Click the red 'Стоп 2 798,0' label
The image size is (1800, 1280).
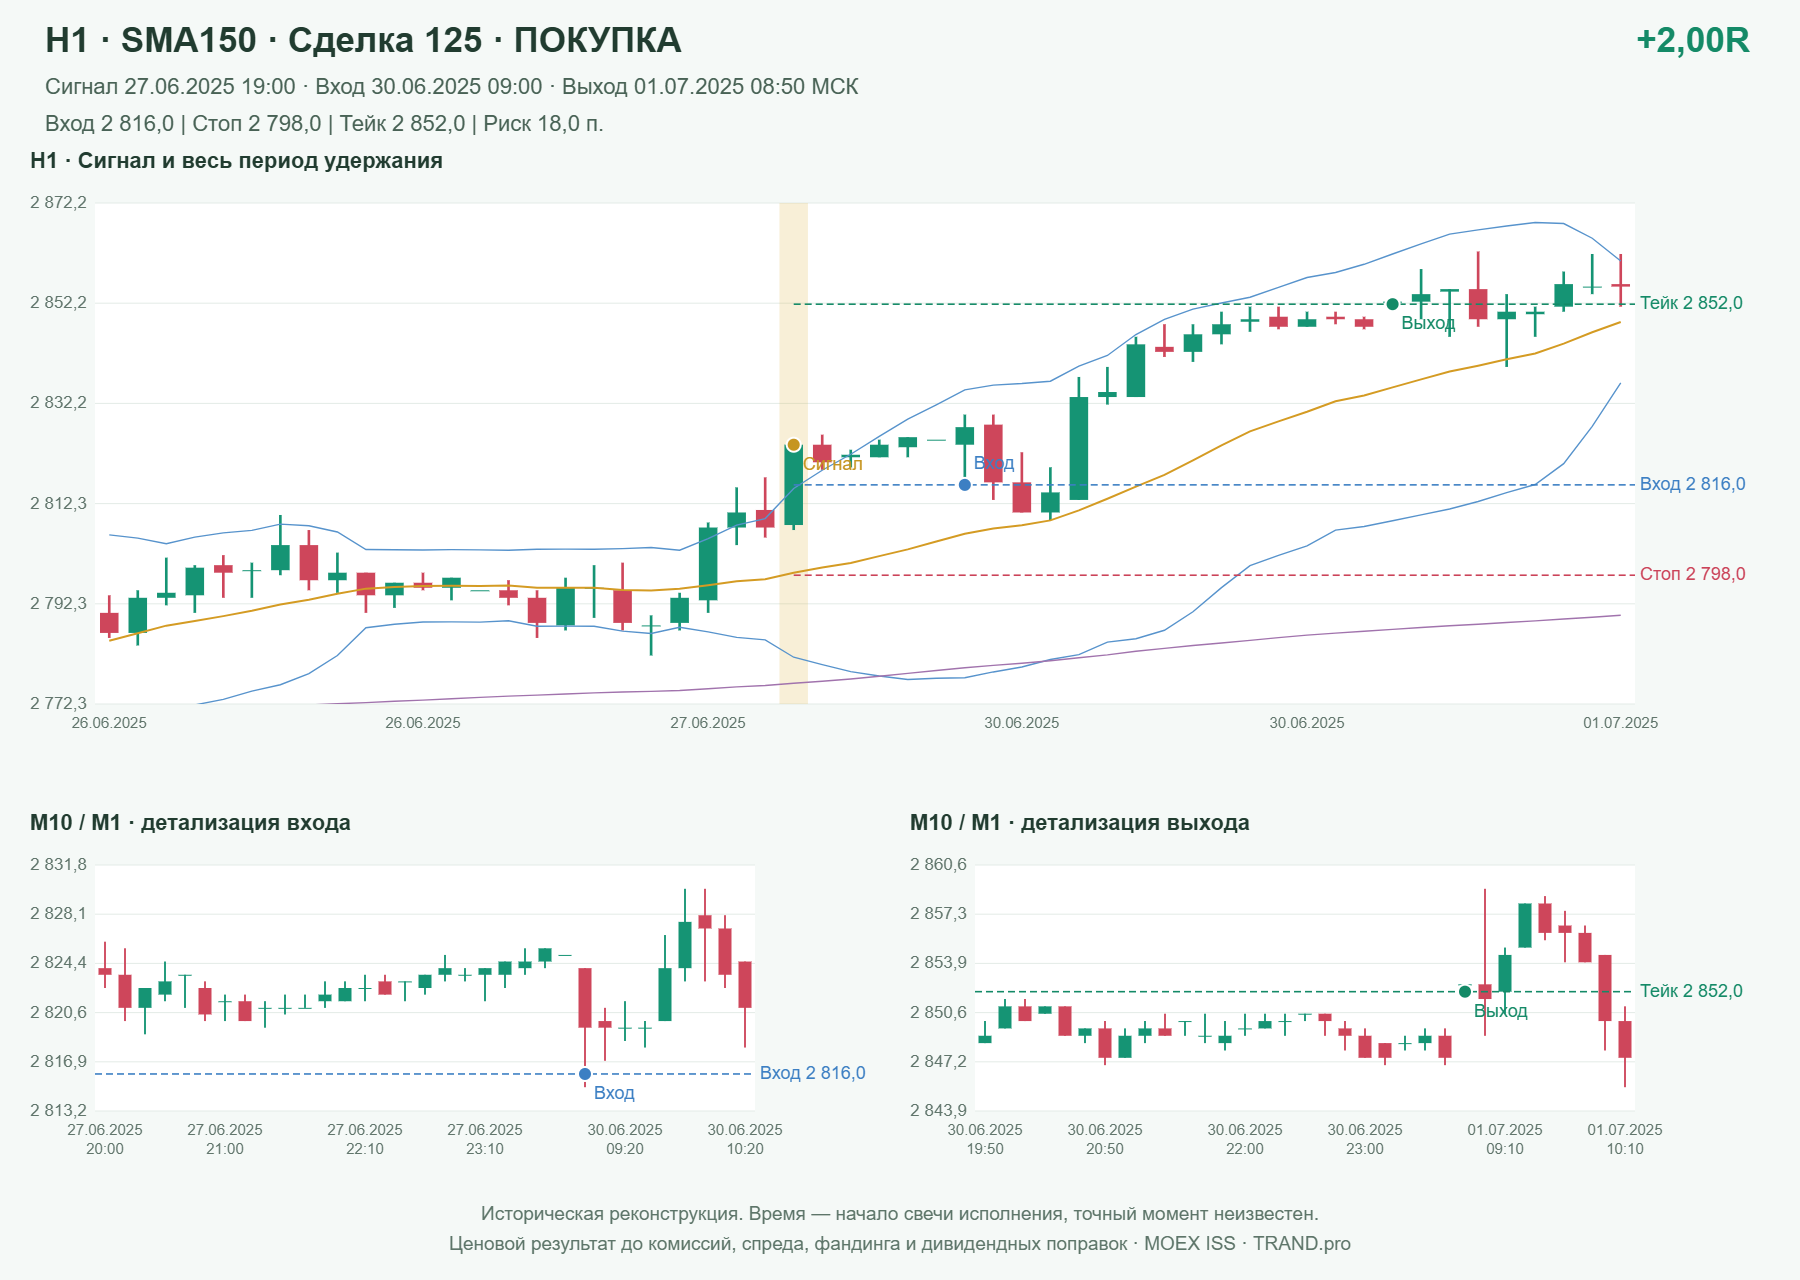[x=1692, y=574]
